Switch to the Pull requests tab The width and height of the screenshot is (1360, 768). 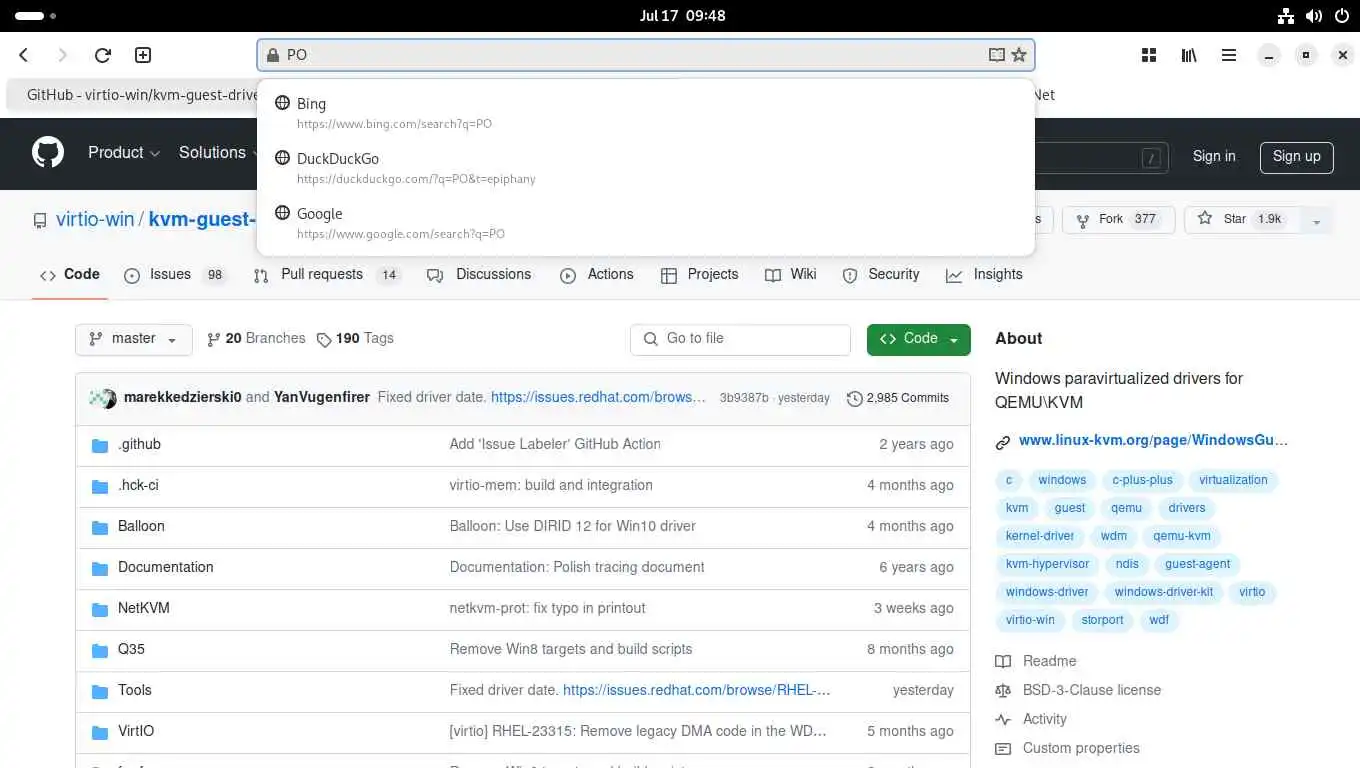click(x=326, y=275)
